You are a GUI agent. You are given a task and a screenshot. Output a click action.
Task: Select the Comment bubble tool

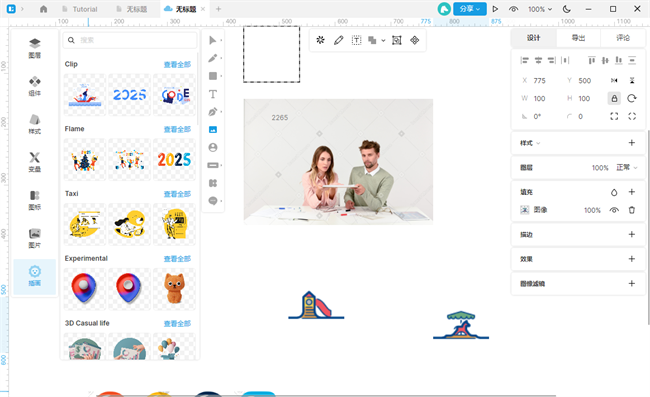click(213, 201)
